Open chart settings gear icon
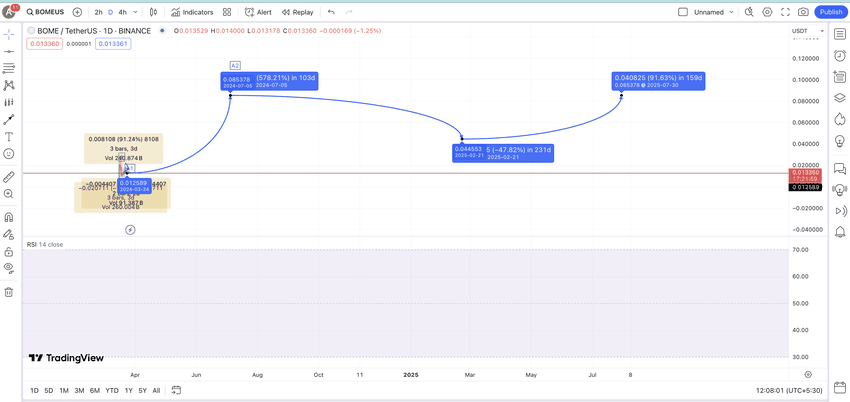 (768, 12)
